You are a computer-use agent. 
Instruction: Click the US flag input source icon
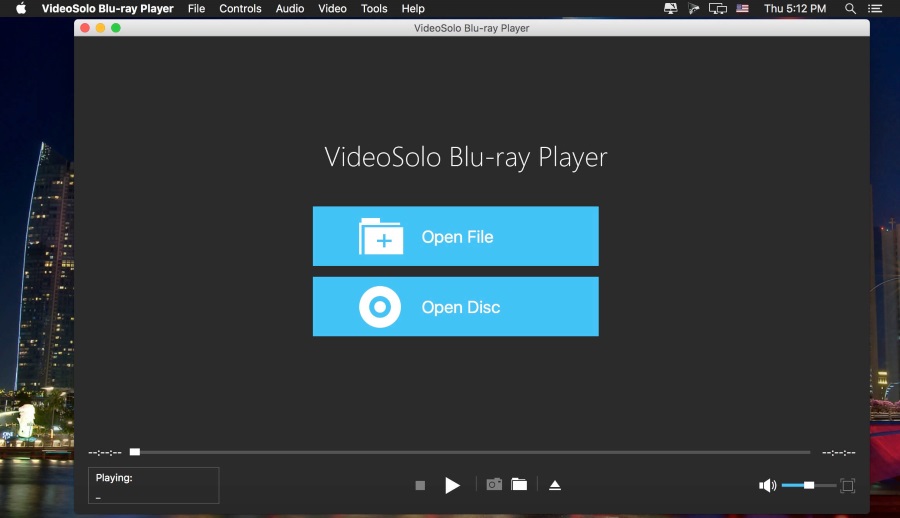coord(742,9)
